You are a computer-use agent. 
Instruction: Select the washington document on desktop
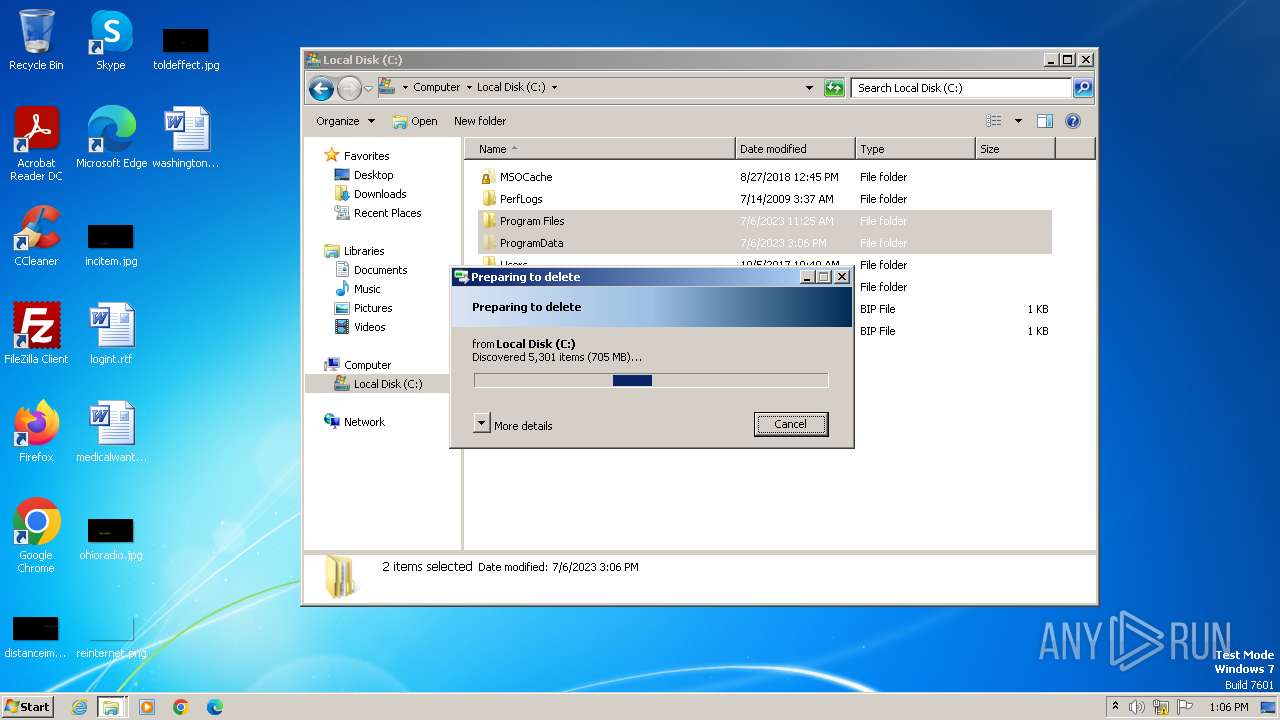coord(186,137)
